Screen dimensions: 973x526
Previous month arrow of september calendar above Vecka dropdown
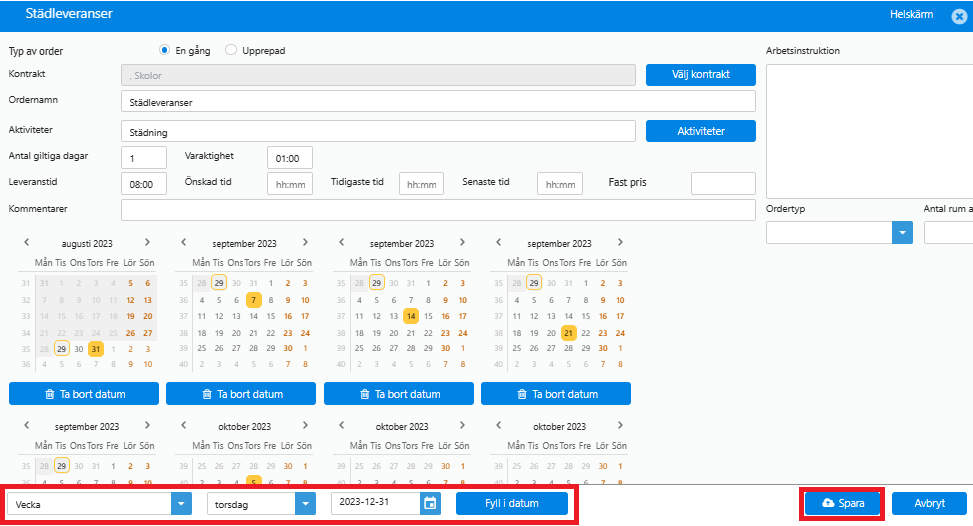tap(27, 426)
